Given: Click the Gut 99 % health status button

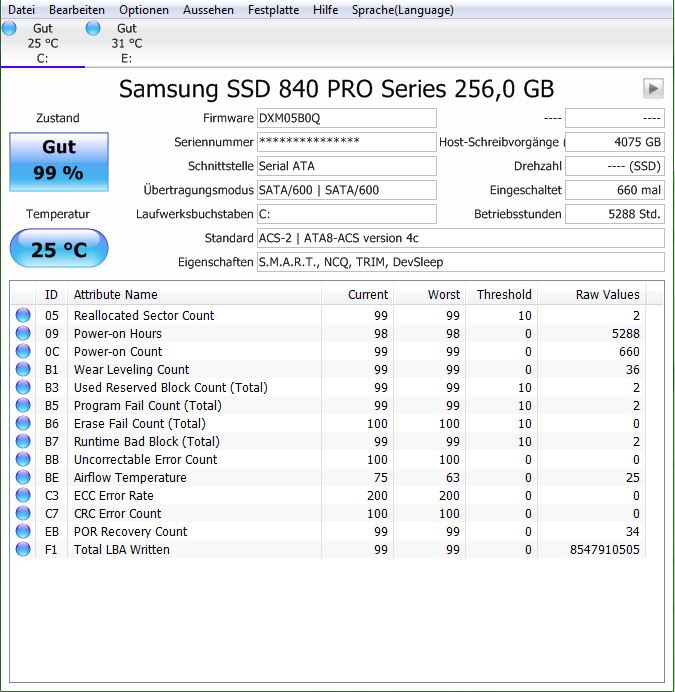Looking at the screenshot, I should point(59,162).
